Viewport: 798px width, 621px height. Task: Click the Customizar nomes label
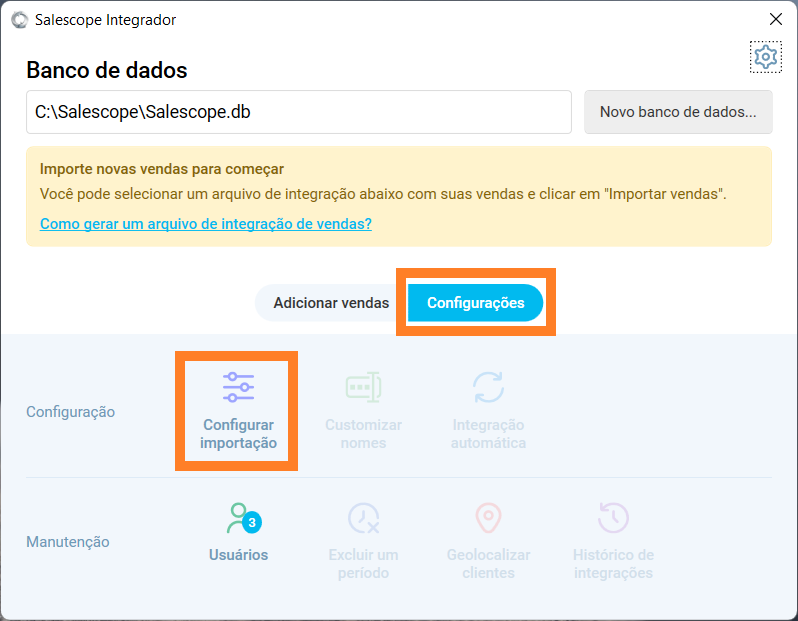pos(363,434)
